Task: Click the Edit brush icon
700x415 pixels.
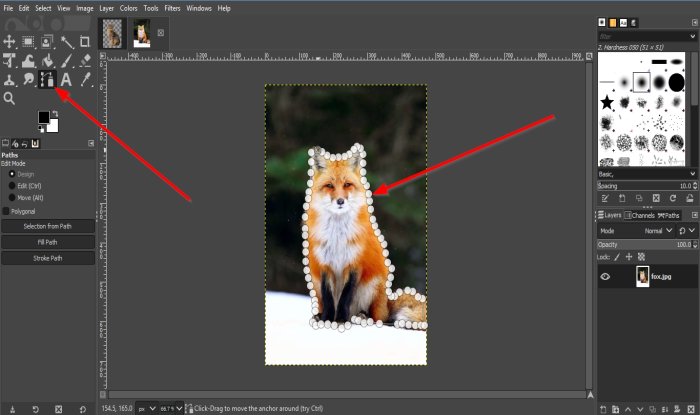Action: (x=605, y=198)
